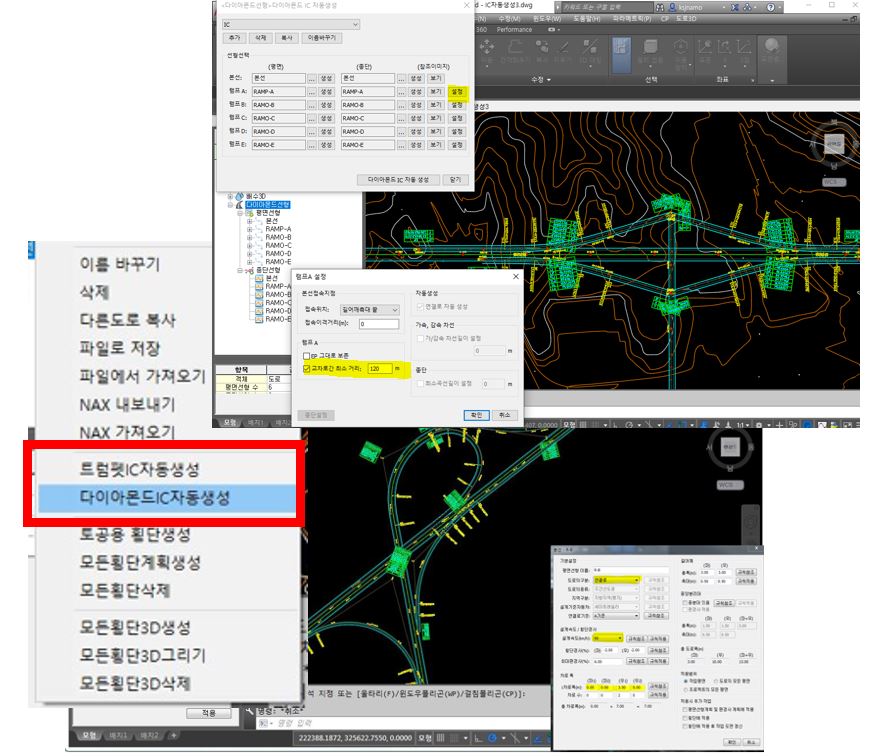
Task: Click the keyword search box in title bar
Action: click(606, 7)
